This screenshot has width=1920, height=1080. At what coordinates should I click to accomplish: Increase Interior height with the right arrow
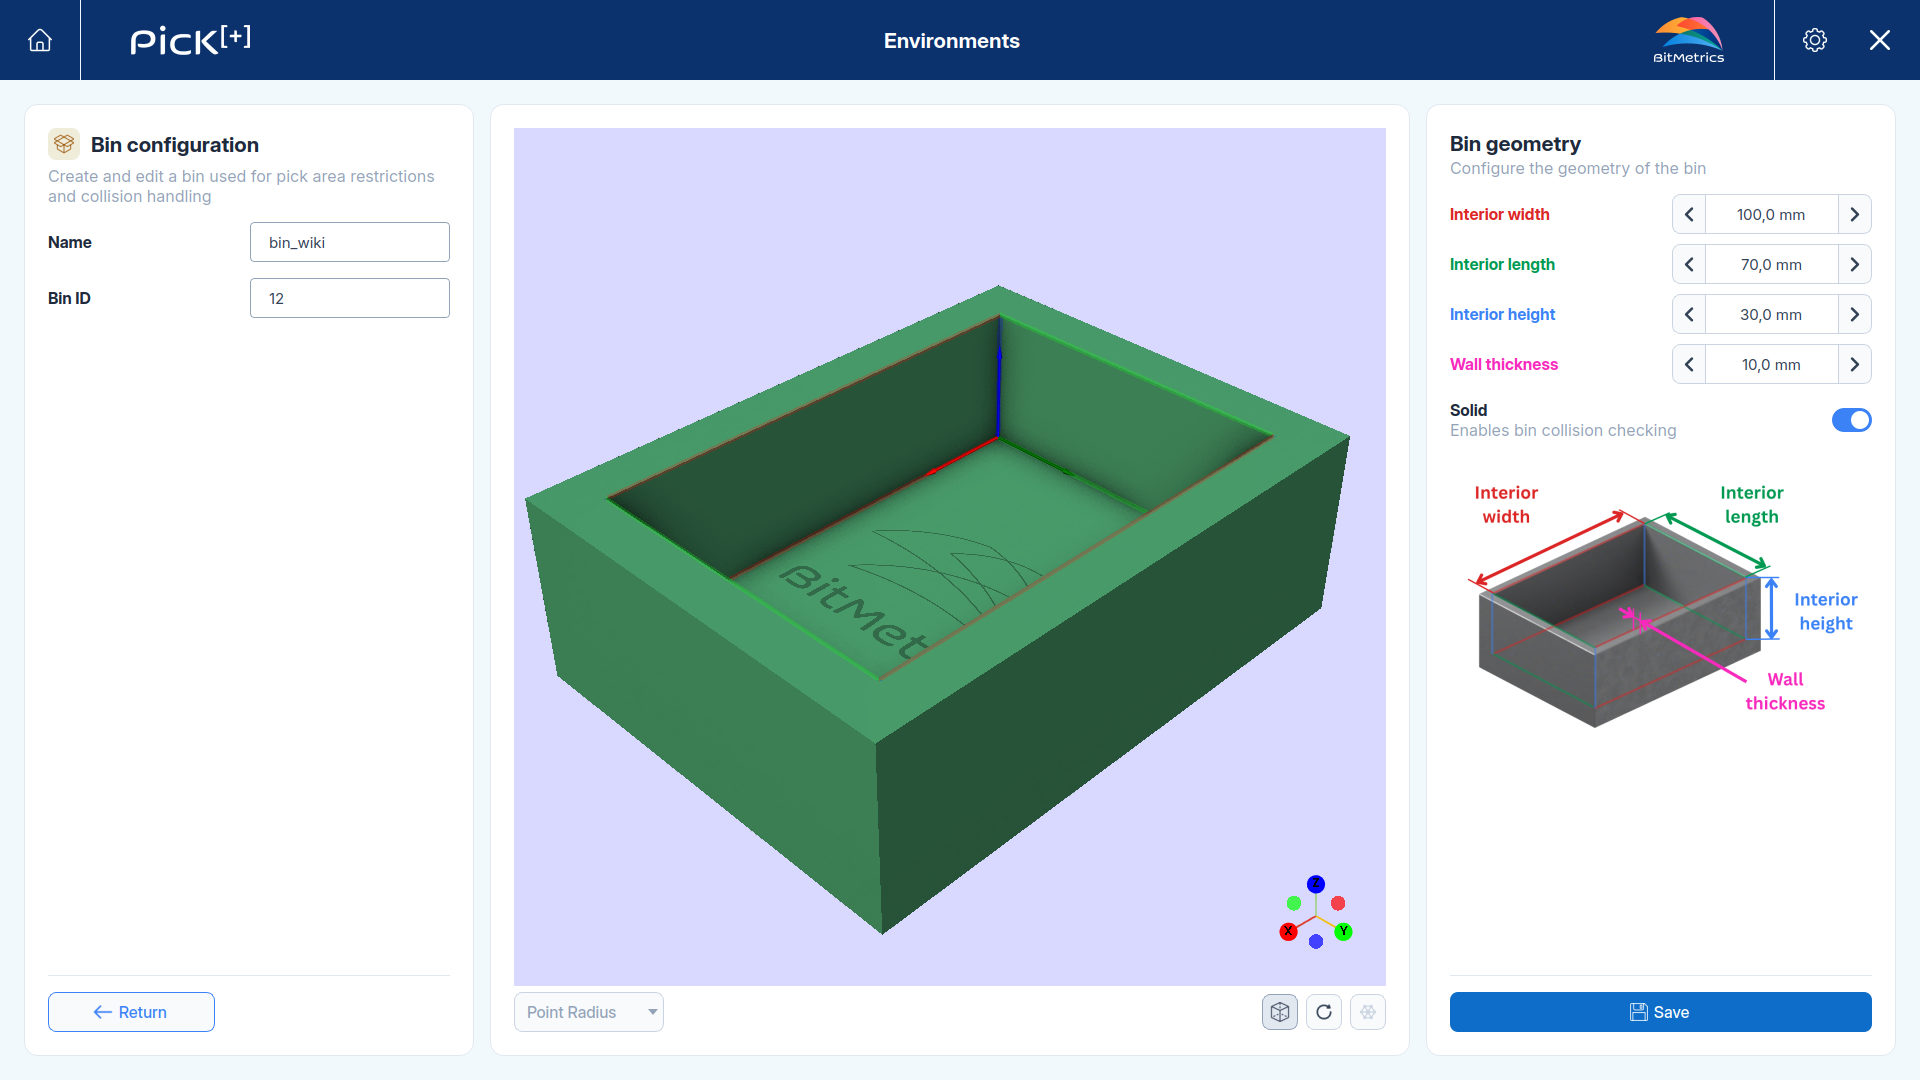point(1855,314)
